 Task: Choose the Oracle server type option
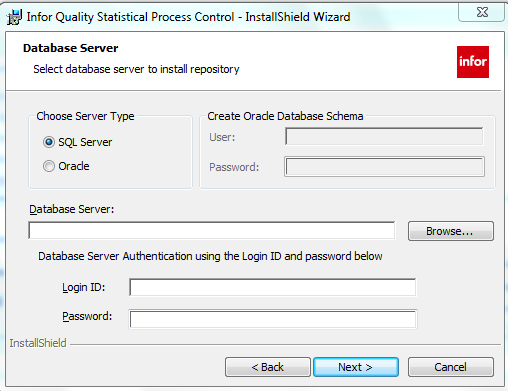click(x=49, y=166)
